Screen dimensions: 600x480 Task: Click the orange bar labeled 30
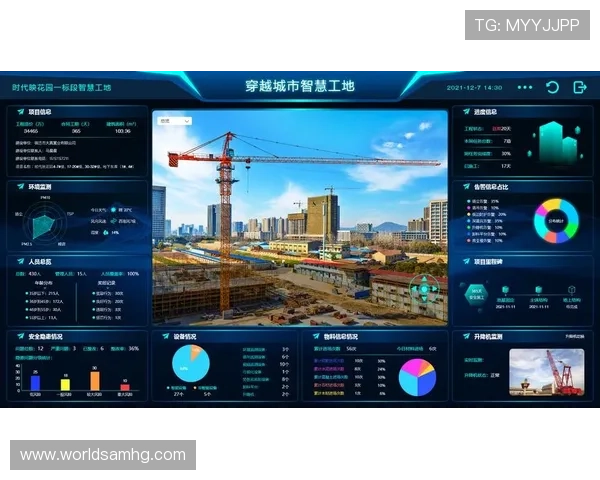(x=95, y=381)
